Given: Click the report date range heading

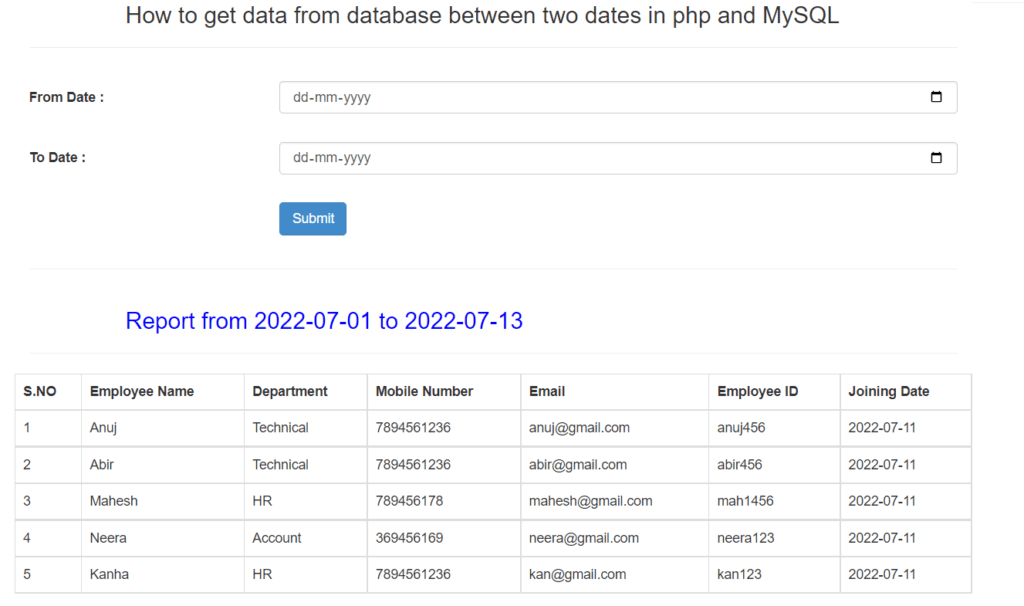Looking at the screenshot, I should coord(324,321).
